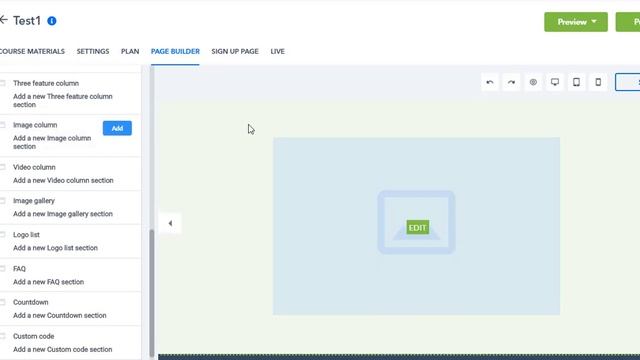
Task: Click the Test1 course title
Action: 27,20
